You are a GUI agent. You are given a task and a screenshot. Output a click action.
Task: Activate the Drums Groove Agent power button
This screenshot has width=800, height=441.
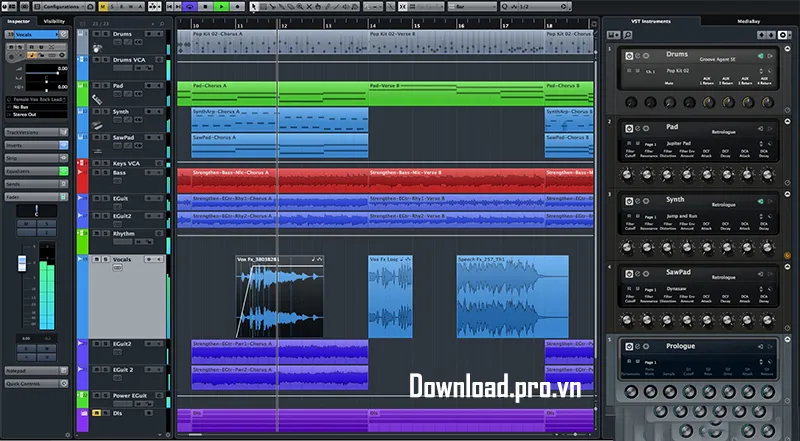point(629,56)
